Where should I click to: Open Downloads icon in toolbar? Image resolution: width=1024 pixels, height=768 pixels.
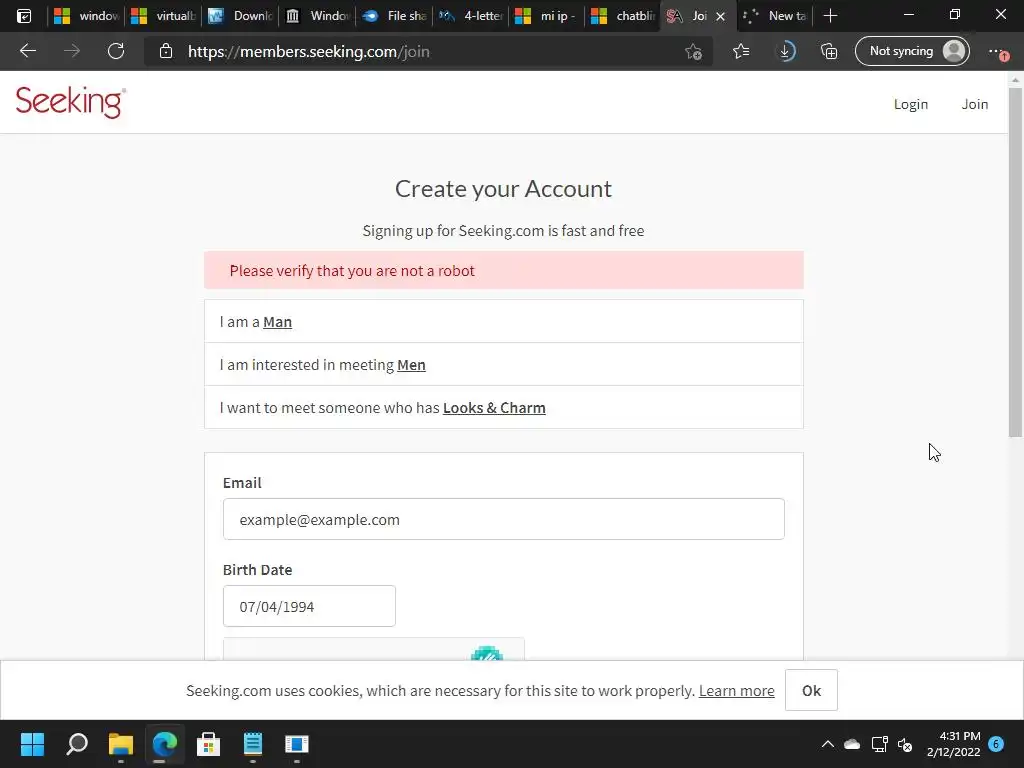pyautogui.click(x=786, y=51)
